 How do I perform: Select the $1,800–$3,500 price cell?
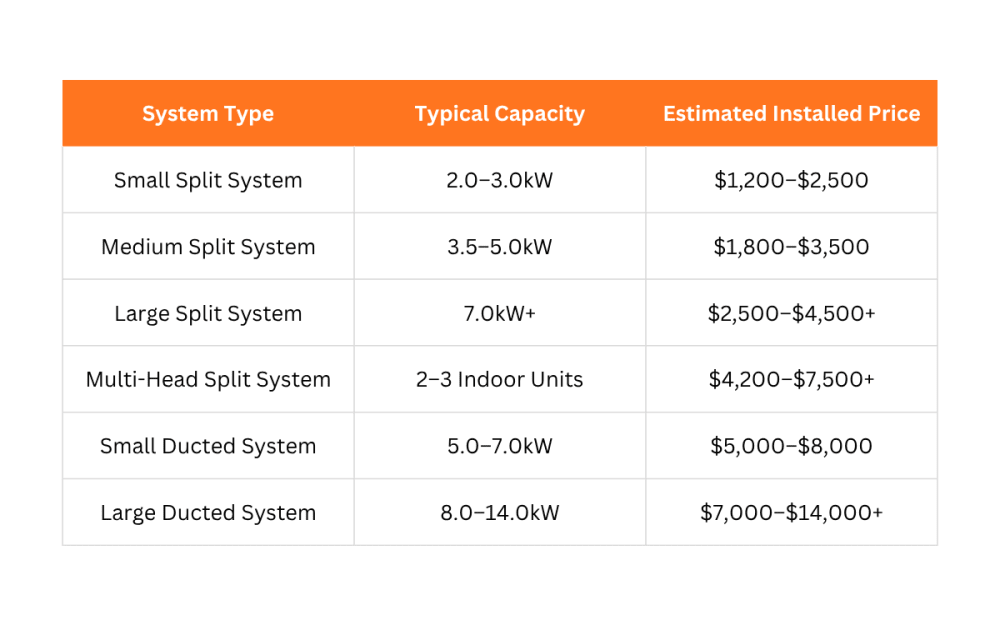coord(791,246)
